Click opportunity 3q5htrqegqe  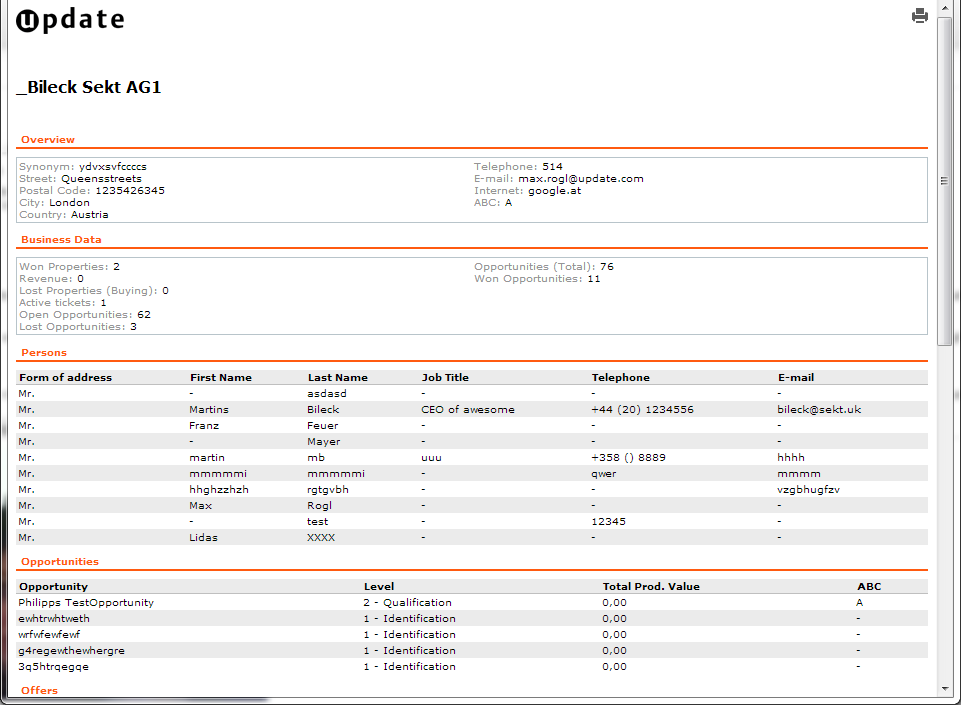53,666
